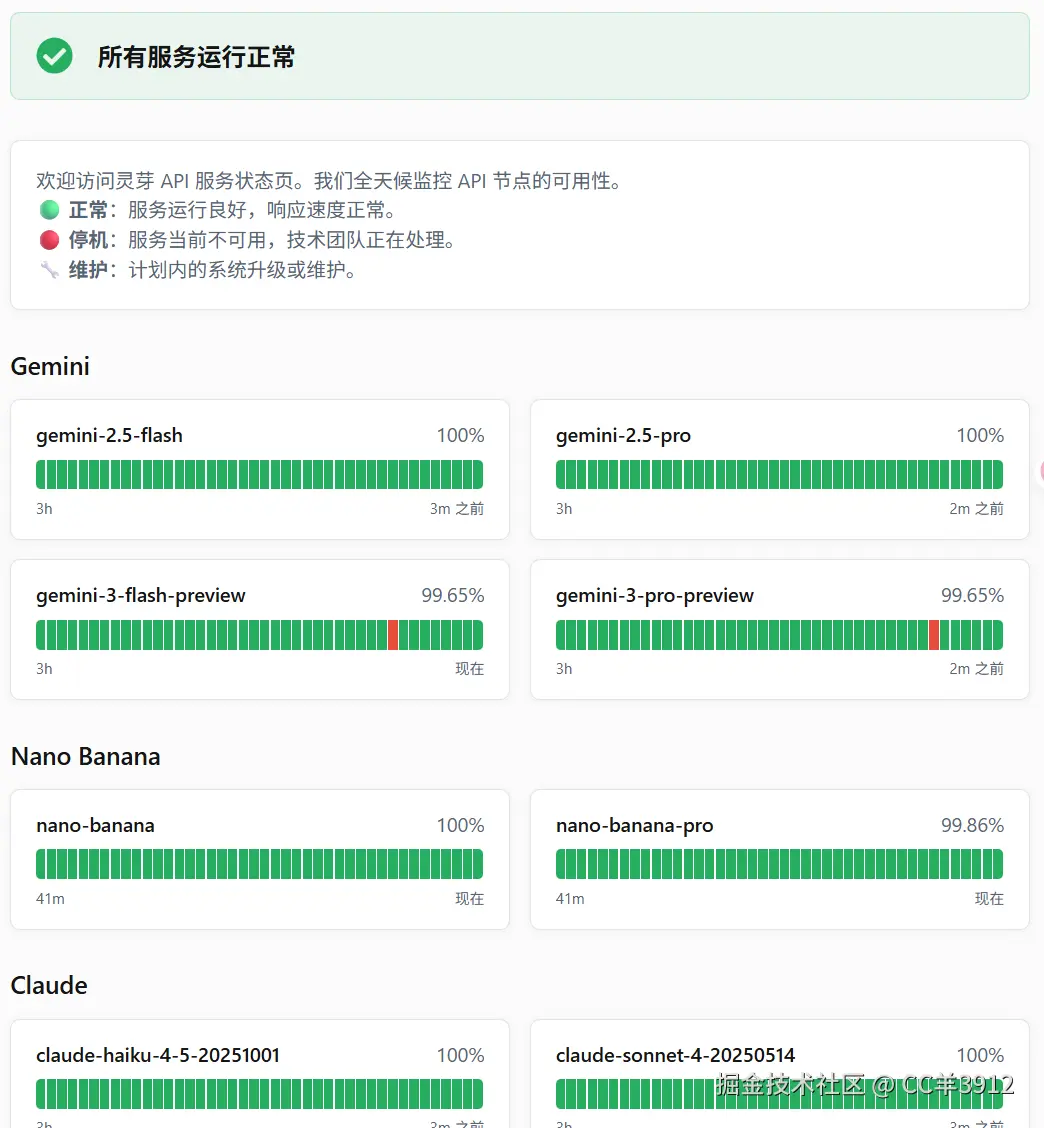Click the 服务运行良好 description line

click(x=262, y=210)
